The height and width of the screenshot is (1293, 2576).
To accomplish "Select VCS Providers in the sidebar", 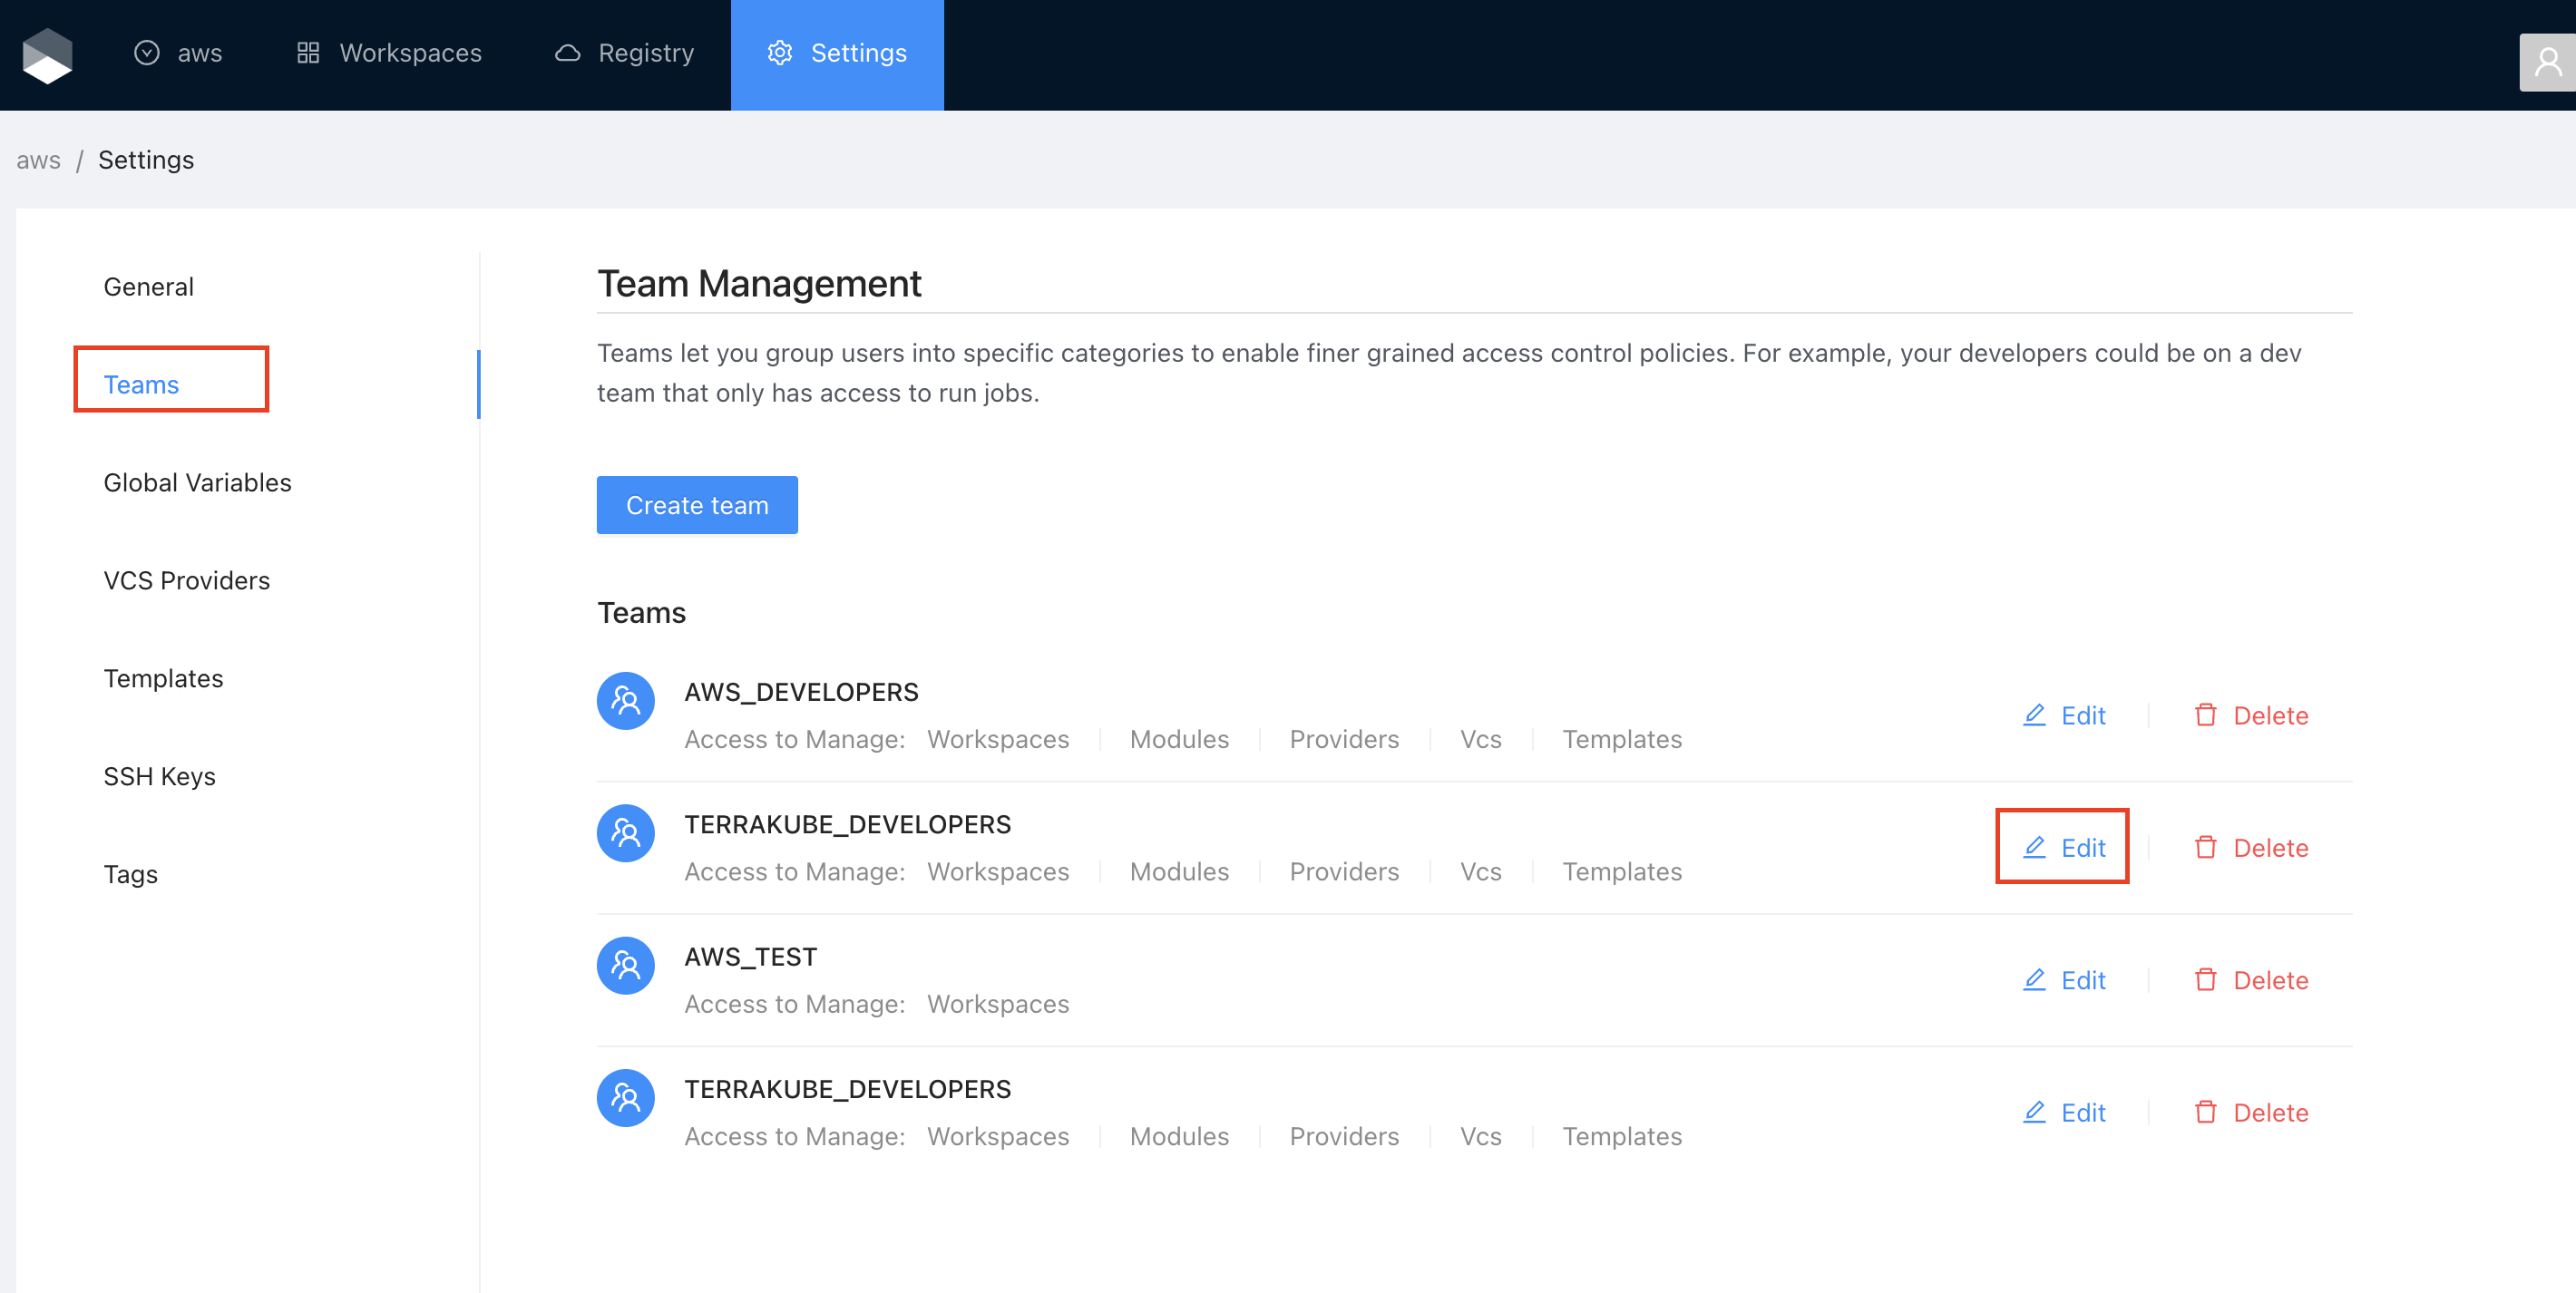I will 186,581.
